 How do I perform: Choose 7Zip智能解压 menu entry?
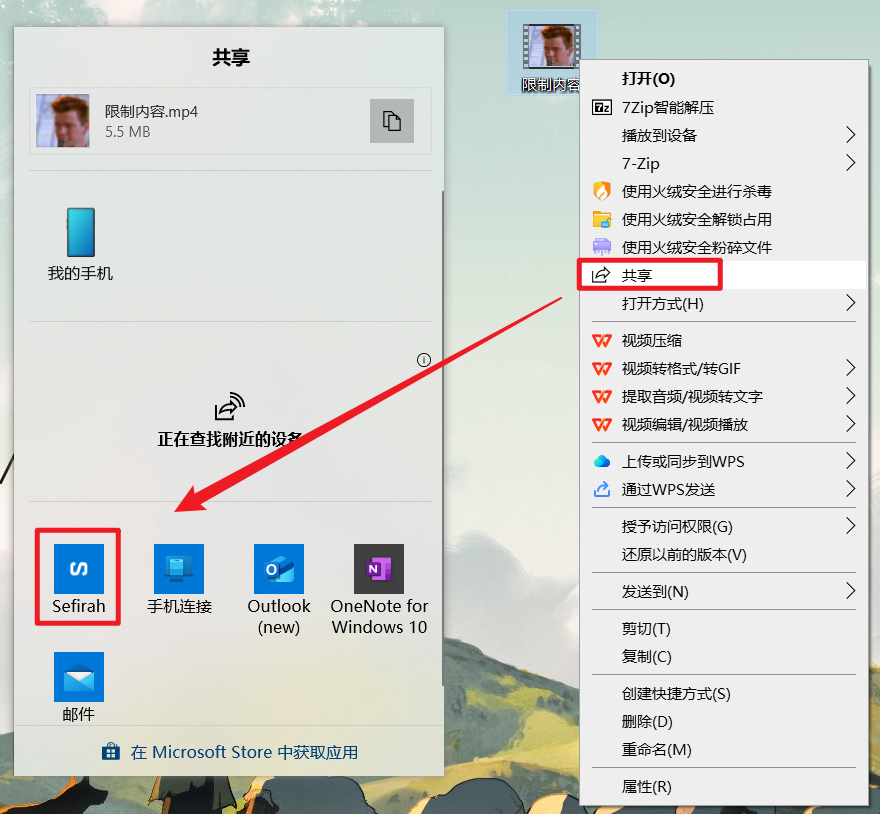click(723, 107)
